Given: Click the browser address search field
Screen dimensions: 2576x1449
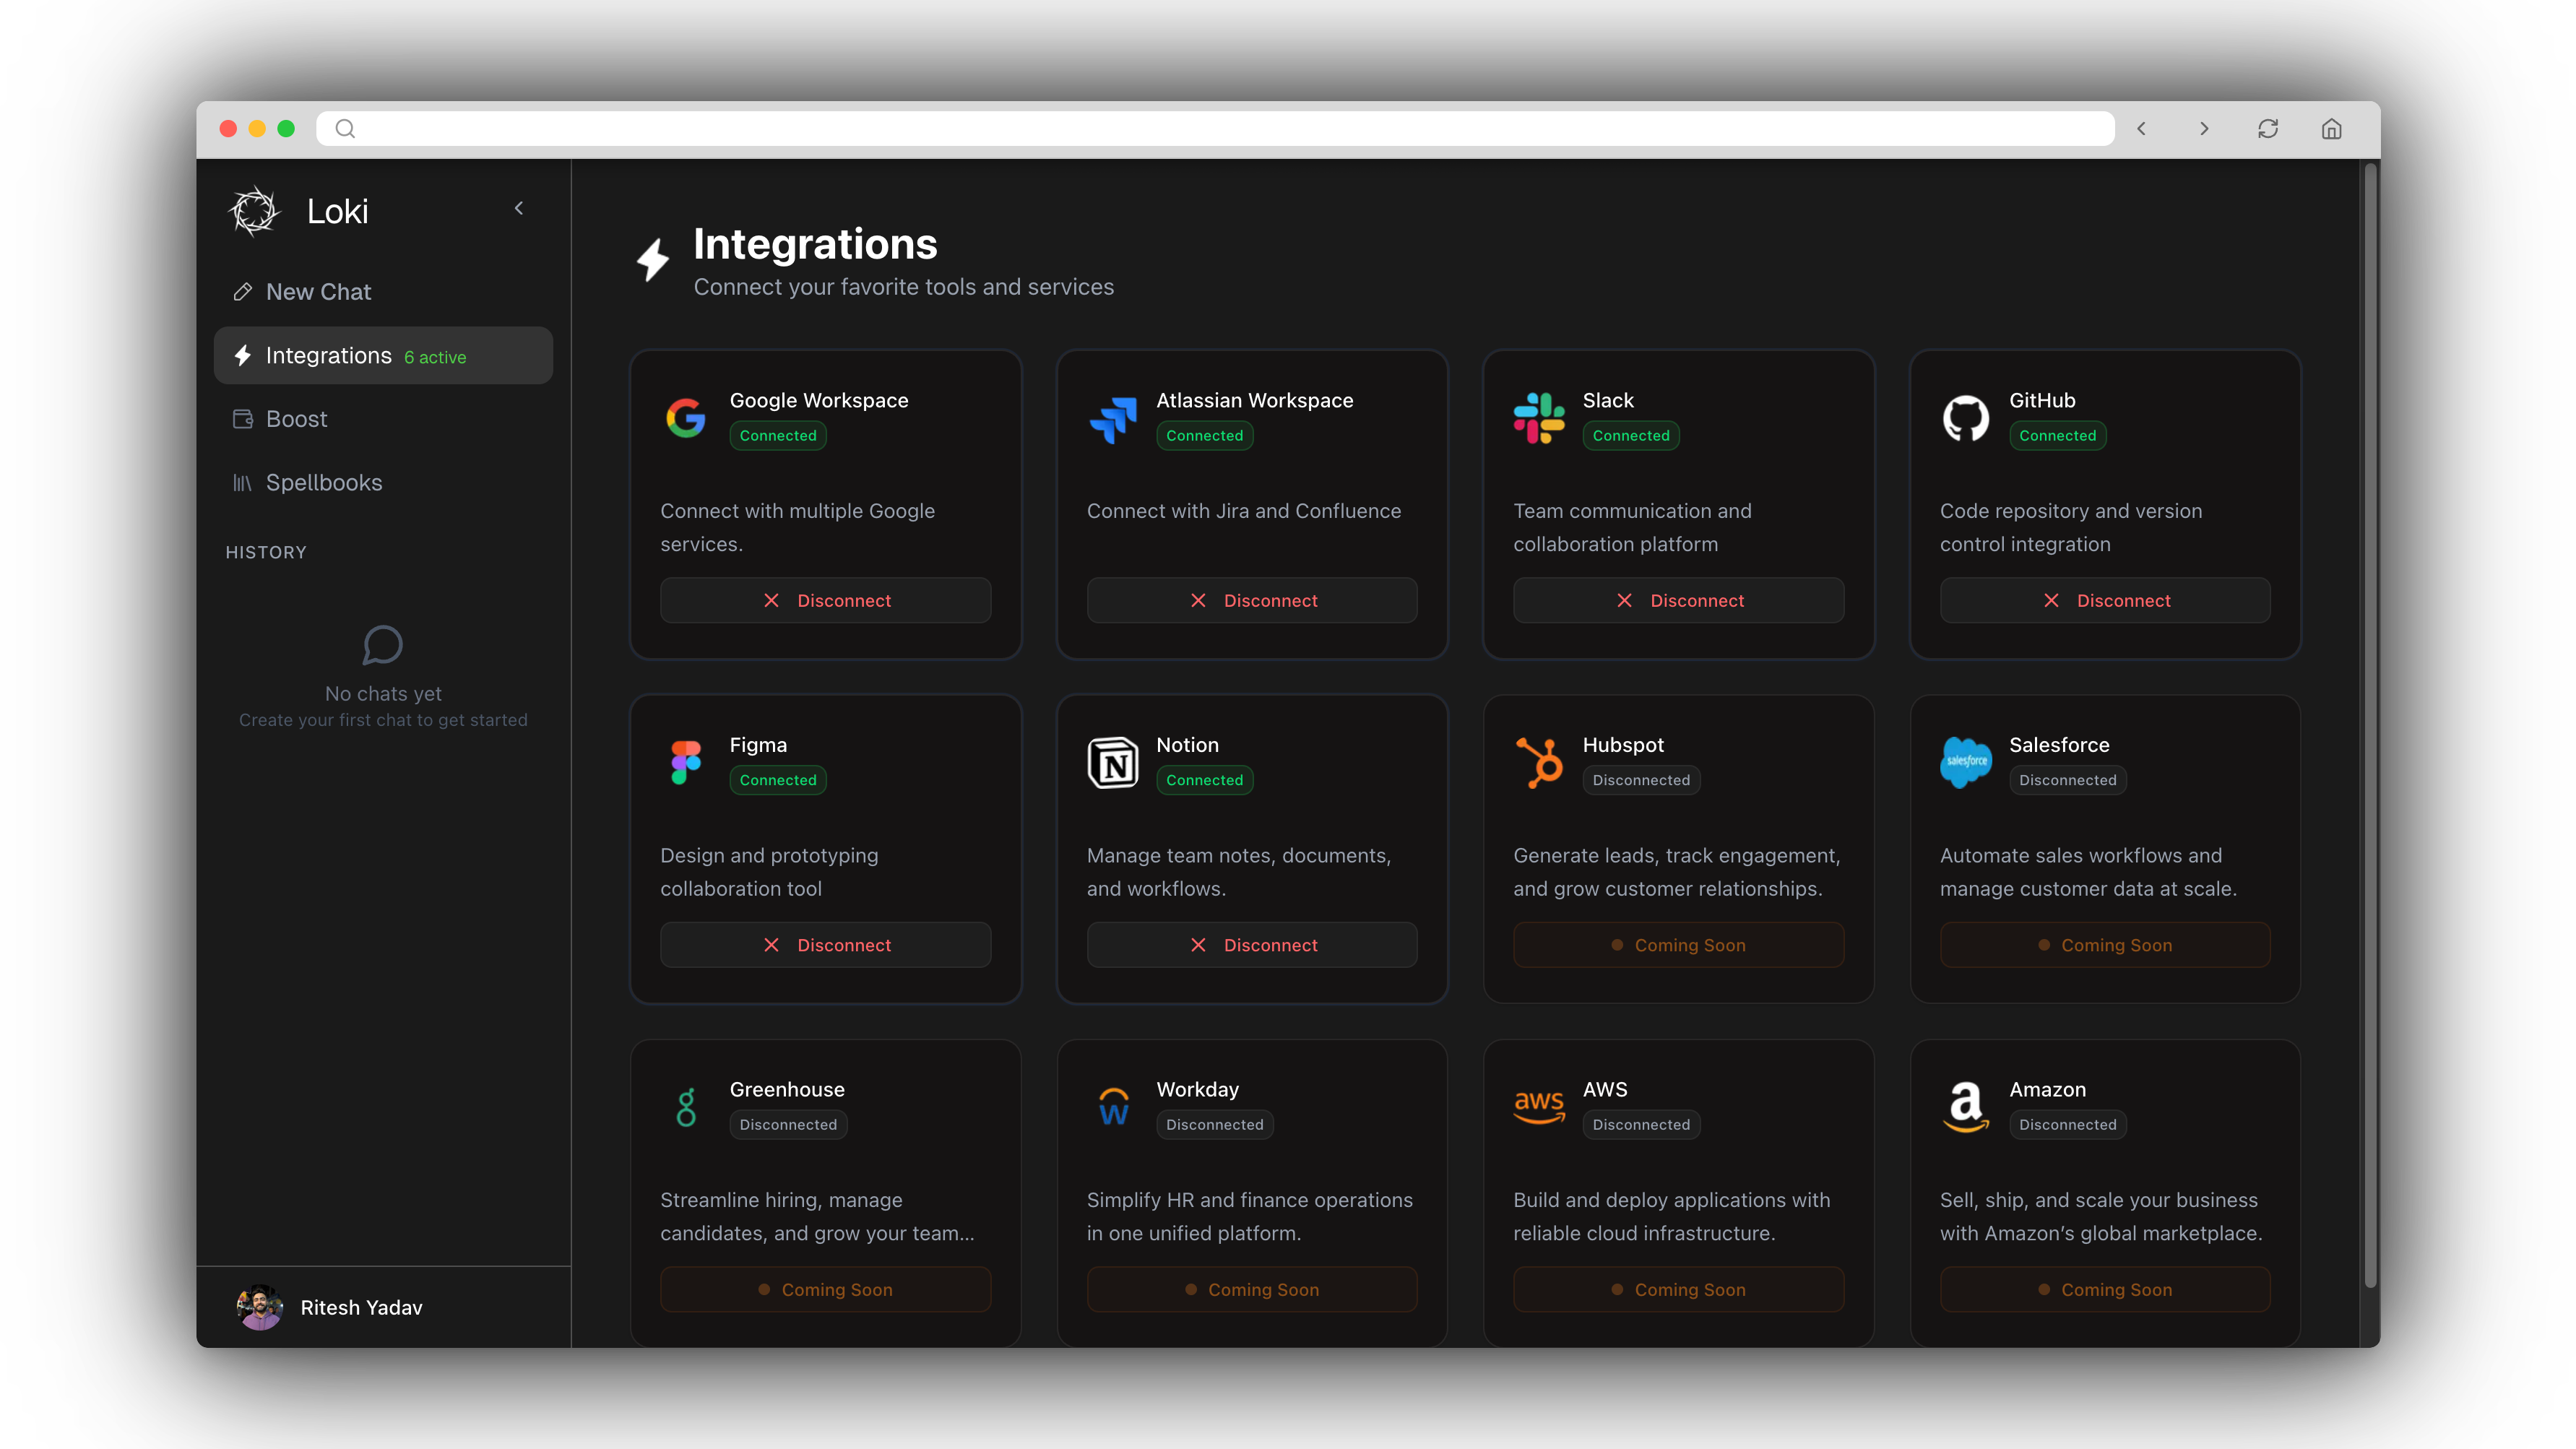Looking at the screenshot, I should point(1215,129).
